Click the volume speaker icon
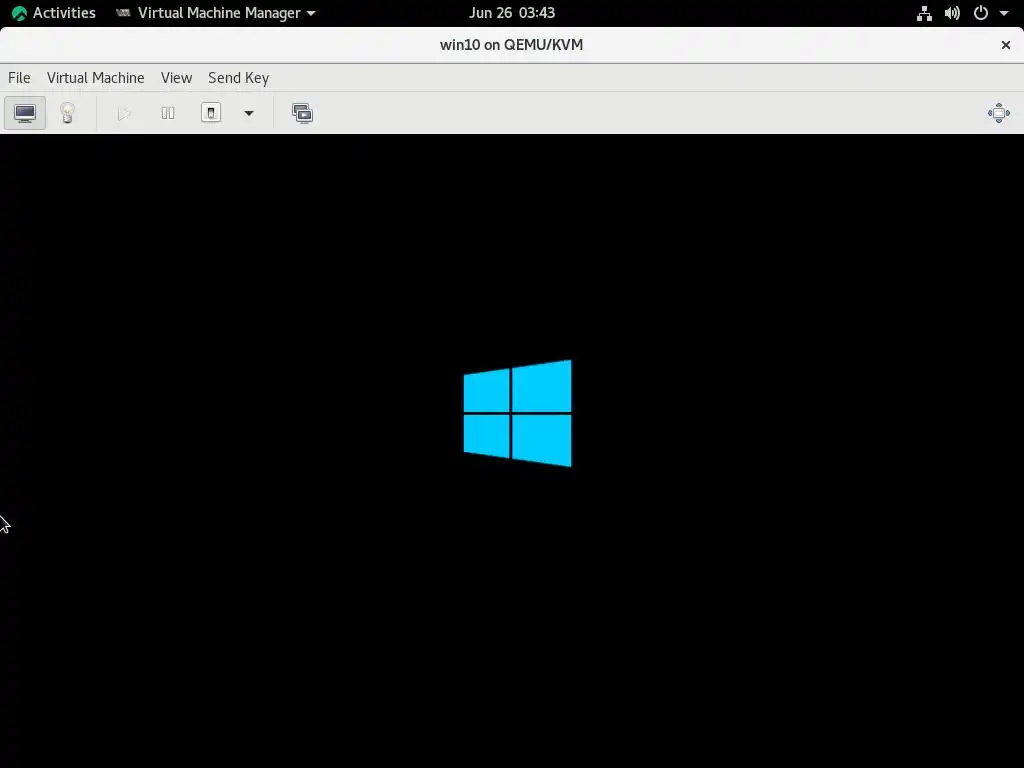The height and width of the screenshot is (768, 1024). click(x=952, y=13)
